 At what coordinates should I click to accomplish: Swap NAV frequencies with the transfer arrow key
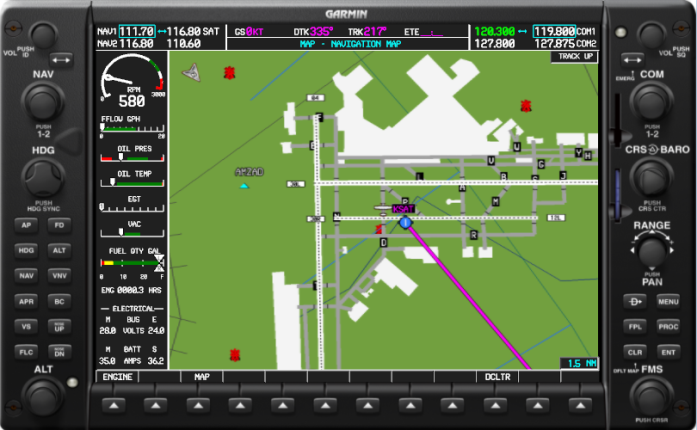tap(61, 61)
